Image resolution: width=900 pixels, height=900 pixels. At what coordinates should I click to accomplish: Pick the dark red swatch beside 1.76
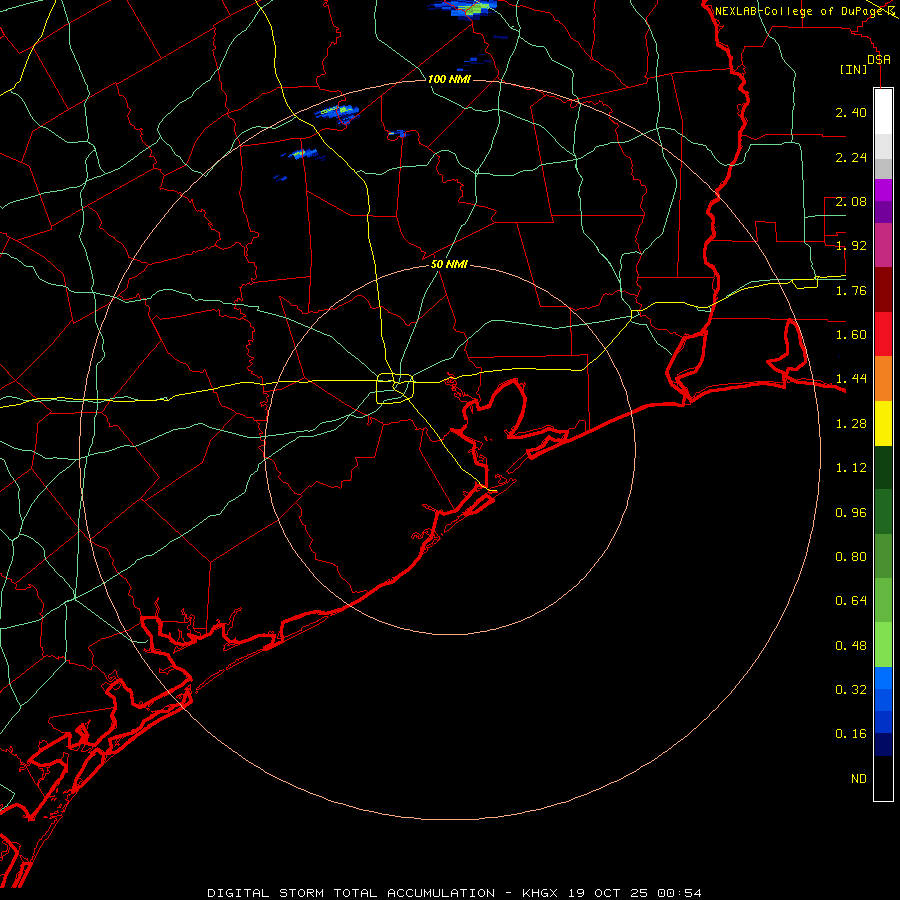(x=883, y=290)
